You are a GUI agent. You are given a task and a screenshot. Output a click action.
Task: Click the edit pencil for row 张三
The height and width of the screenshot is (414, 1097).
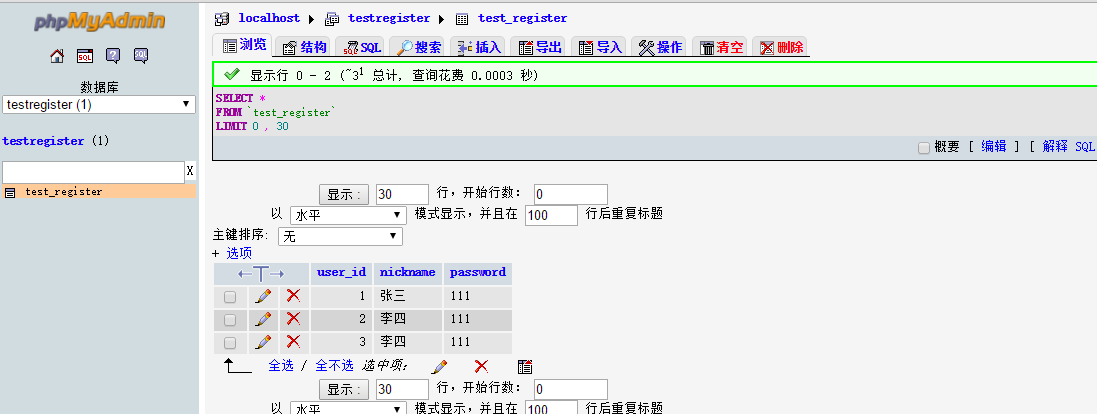(x=263, y=297)
